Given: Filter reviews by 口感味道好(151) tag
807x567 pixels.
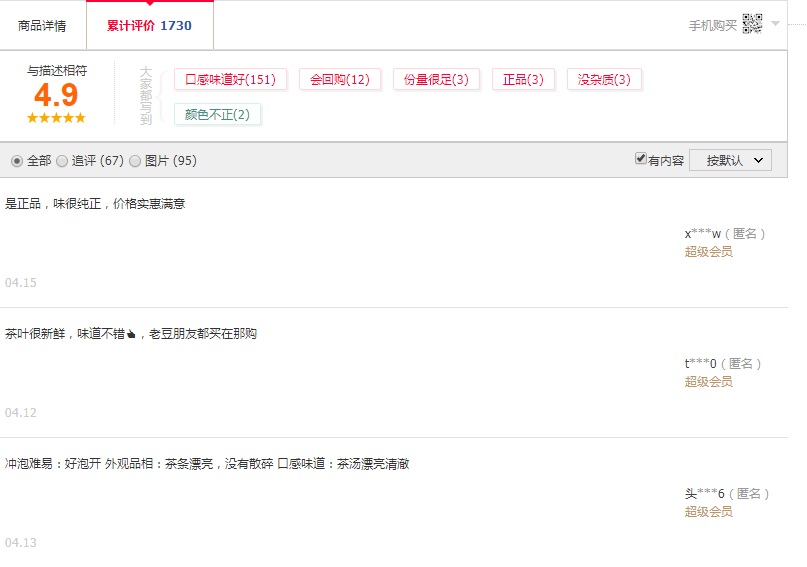Looking at the screenshot, I should pyautogui.click(x=230, y=80).
